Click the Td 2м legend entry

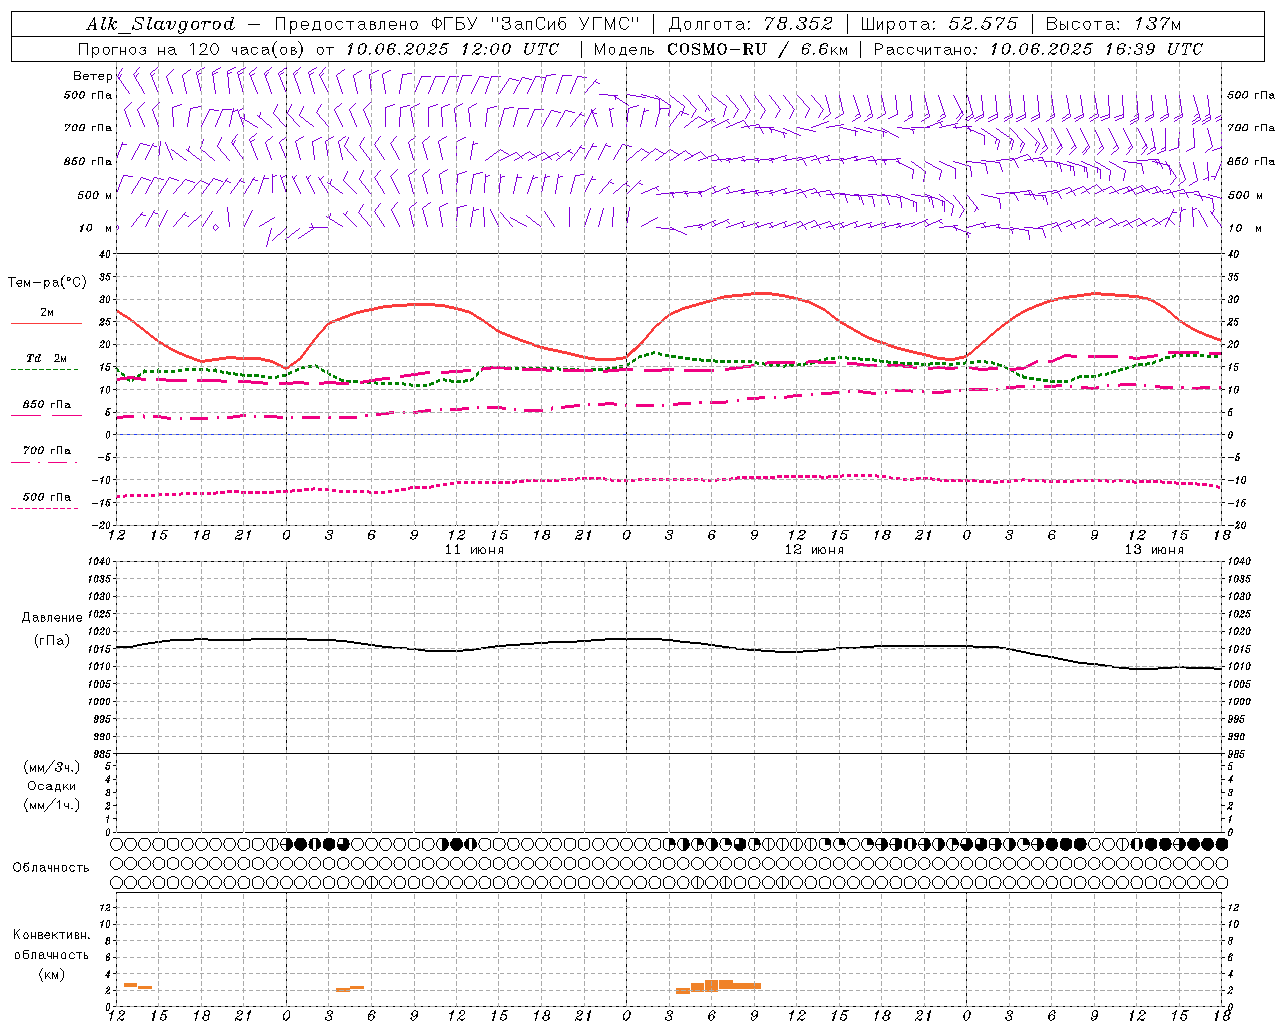tap(46, 358)
